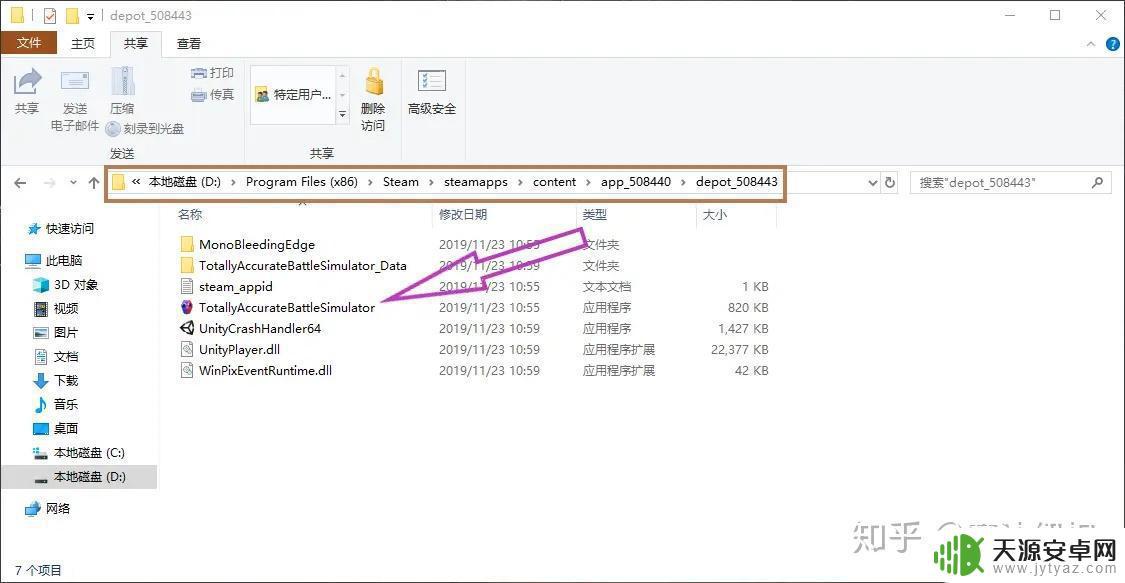Open Quick access (快速访问) in sidebar
Viewport: 1125px width, 583px height.
70,229
